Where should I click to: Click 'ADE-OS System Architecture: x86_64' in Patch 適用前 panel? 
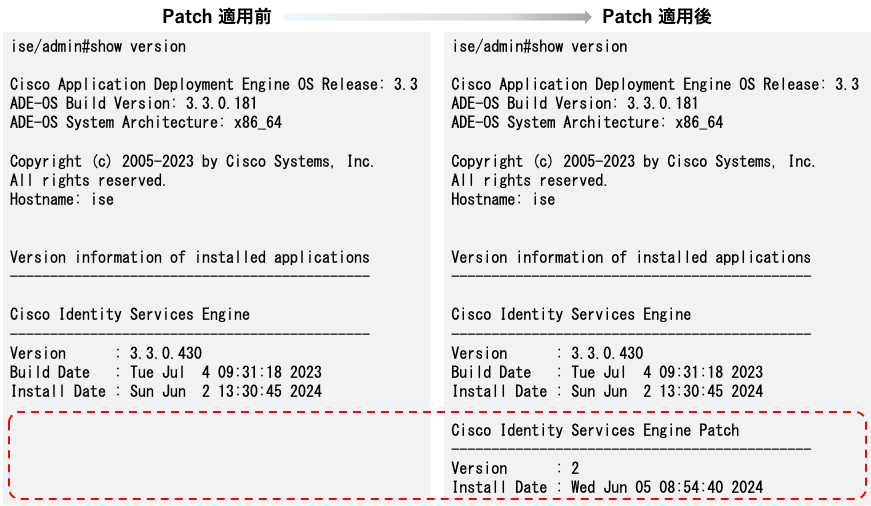click(146, 122)
